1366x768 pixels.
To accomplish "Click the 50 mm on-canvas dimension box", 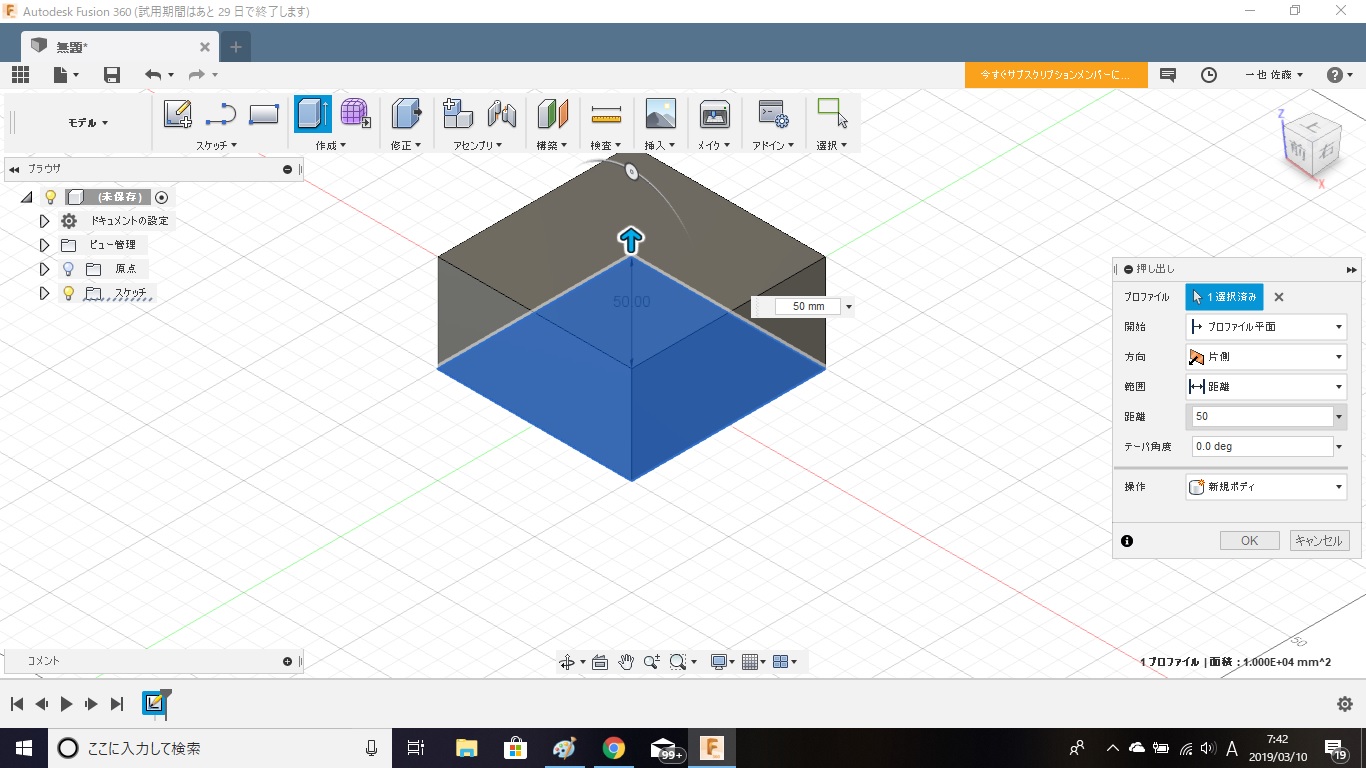I will click(x=808, y=306).
